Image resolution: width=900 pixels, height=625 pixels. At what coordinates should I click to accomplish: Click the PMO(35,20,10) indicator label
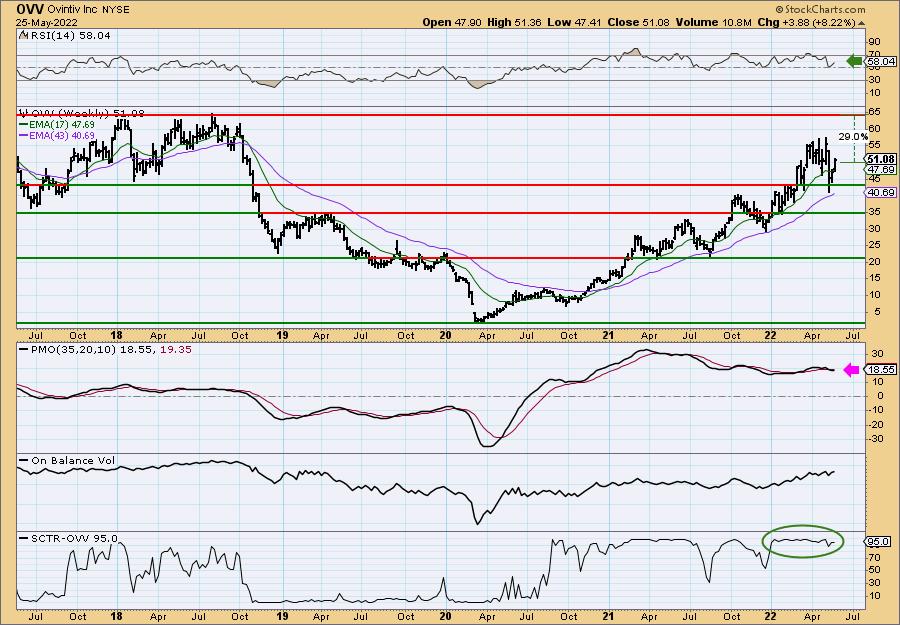(73, 349)
